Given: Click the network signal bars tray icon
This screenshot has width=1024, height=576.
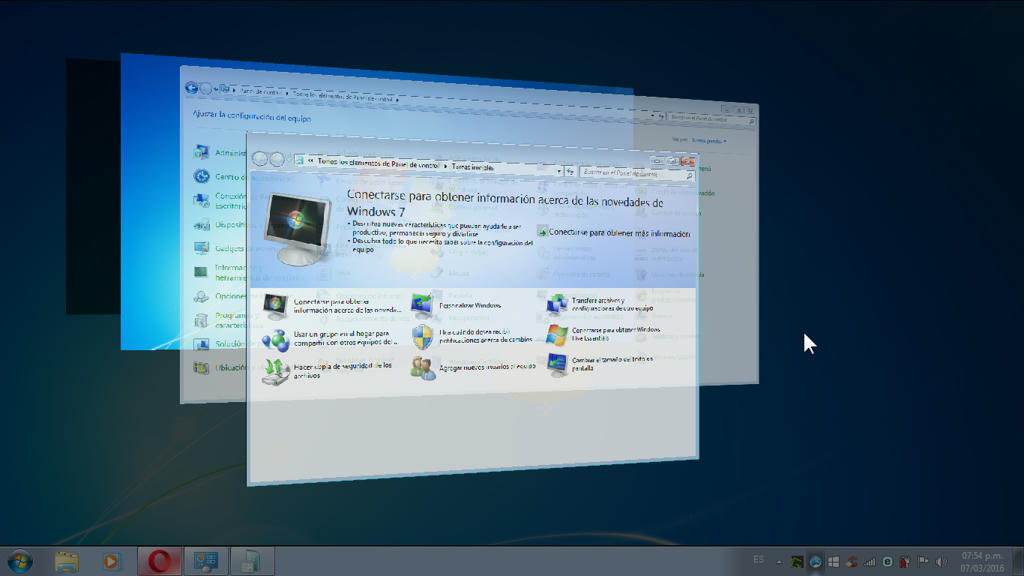Looking at the screenshot, I should 869,562.
